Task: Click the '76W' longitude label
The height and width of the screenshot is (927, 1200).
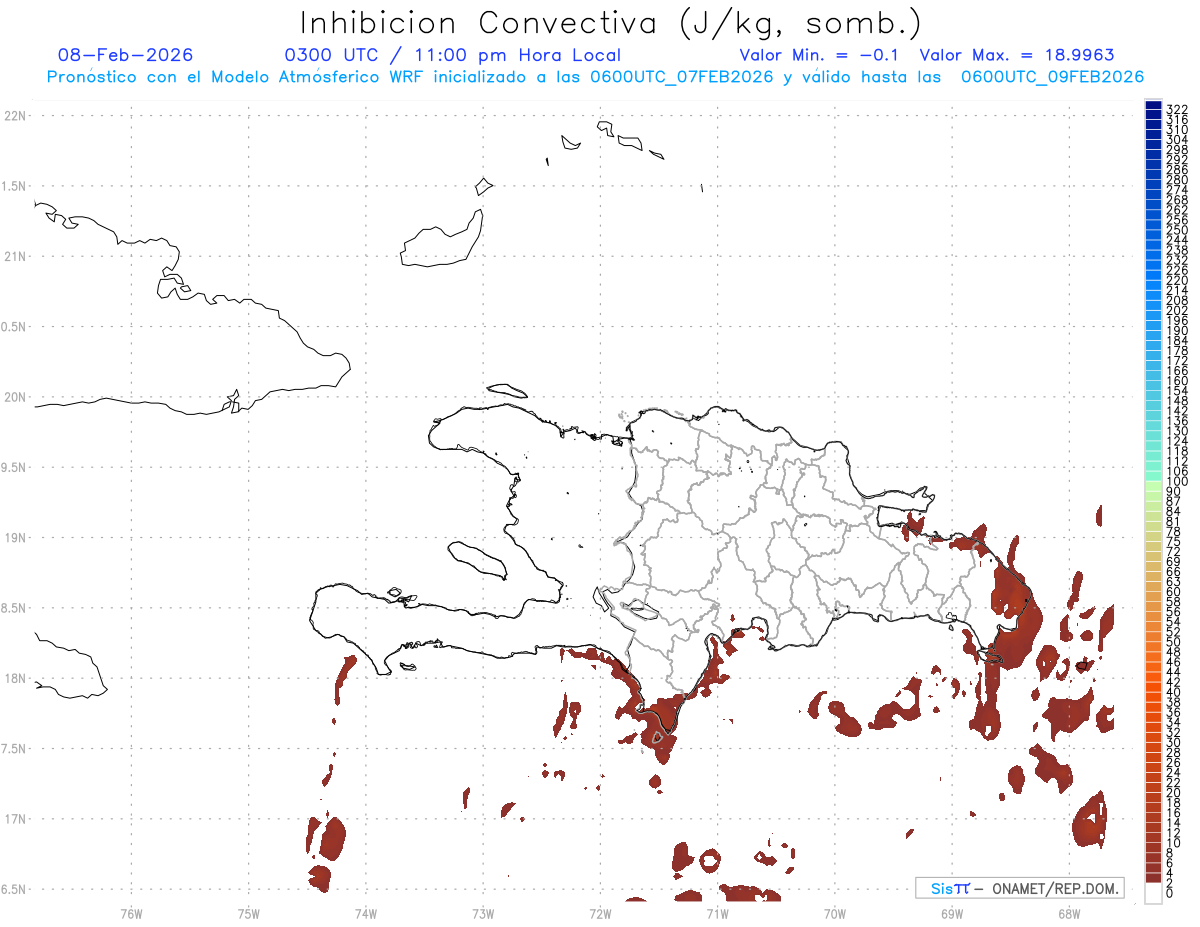Action: pyautogui.click(x=131, y=913)
